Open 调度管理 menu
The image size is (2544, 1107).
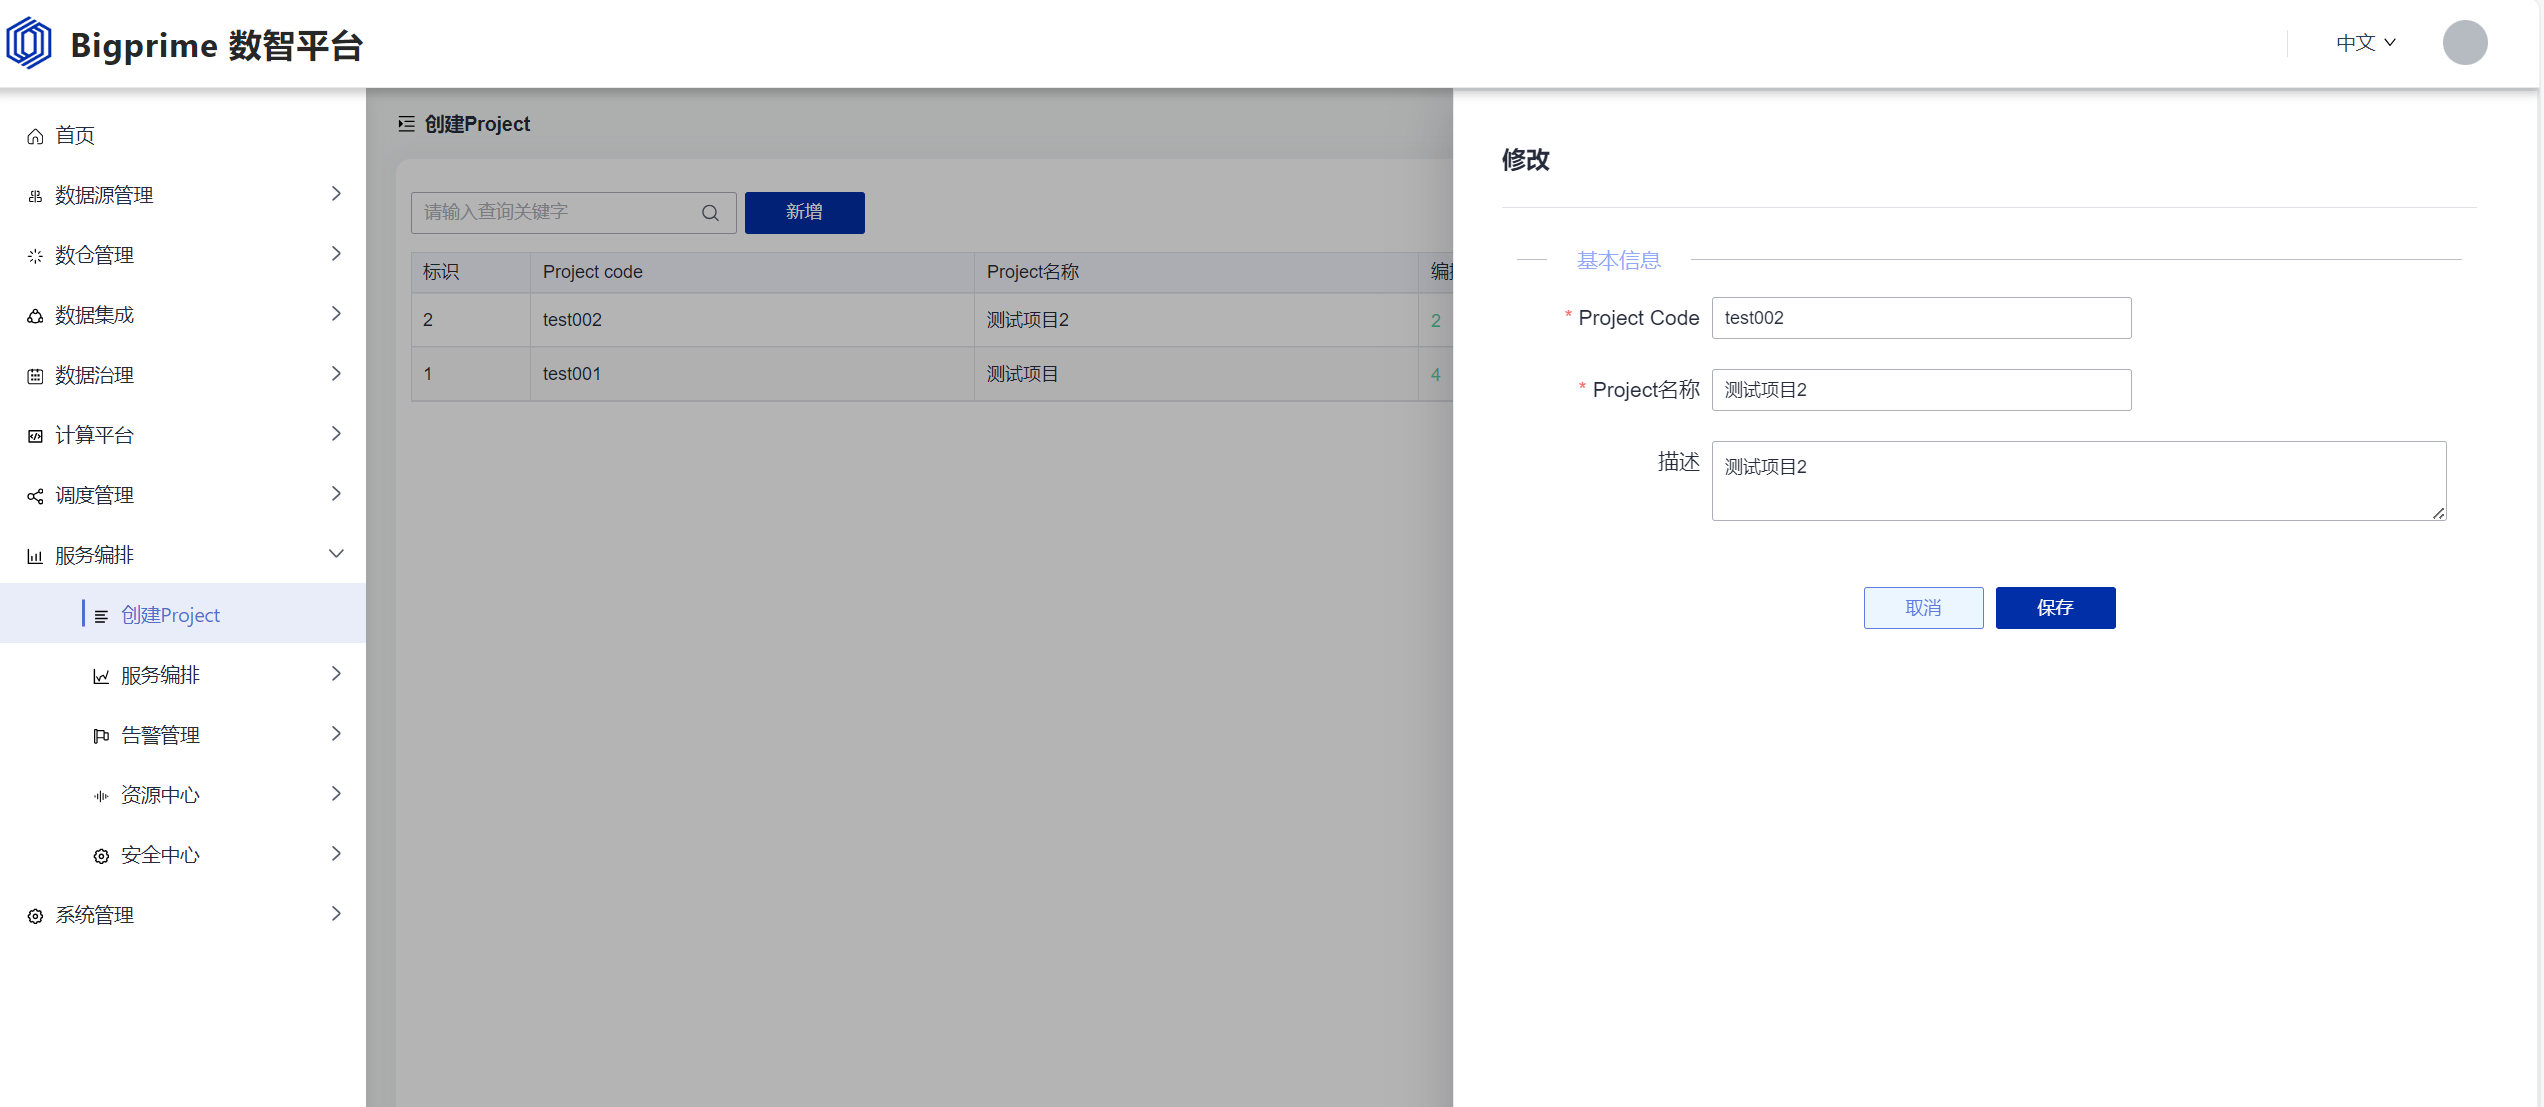point(183,495)
